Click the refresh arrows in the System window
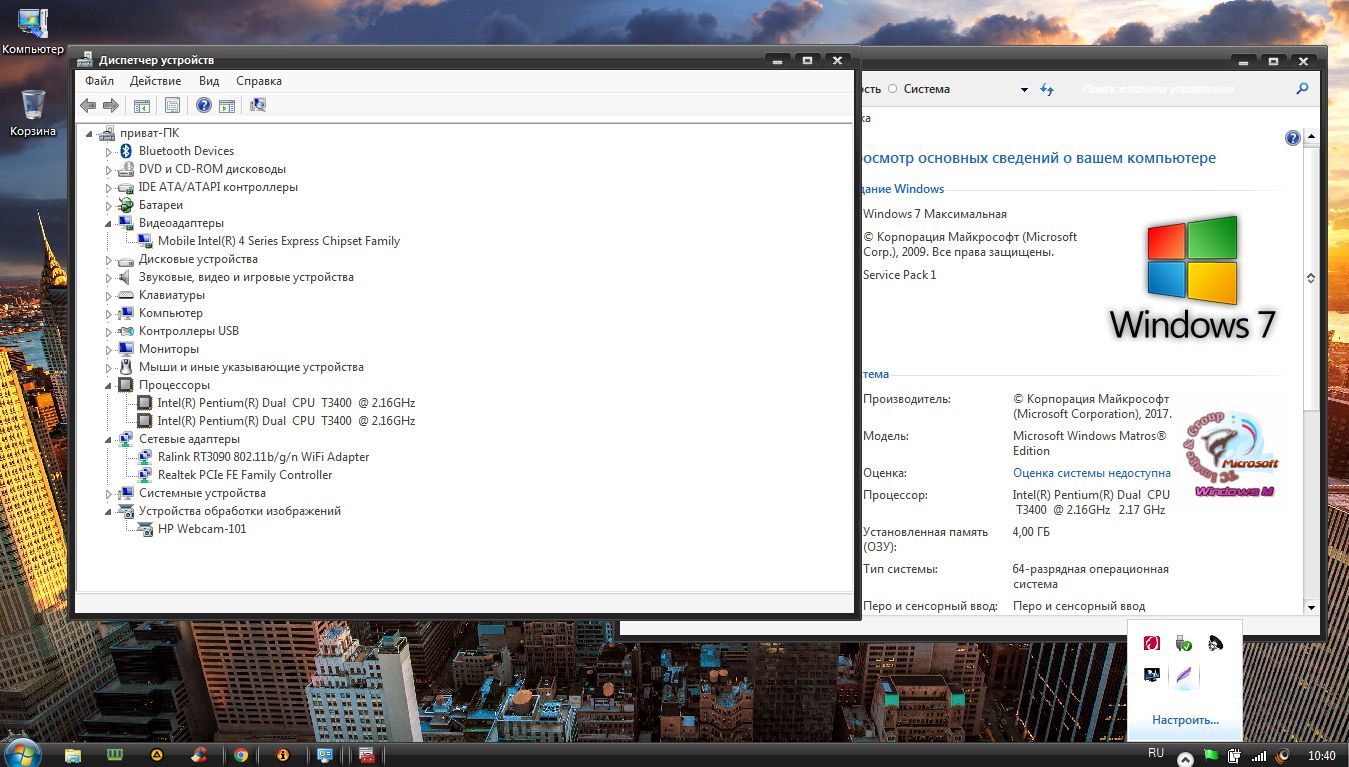The height and width of the screenshot is (767, 1349). pos(1047,89)
